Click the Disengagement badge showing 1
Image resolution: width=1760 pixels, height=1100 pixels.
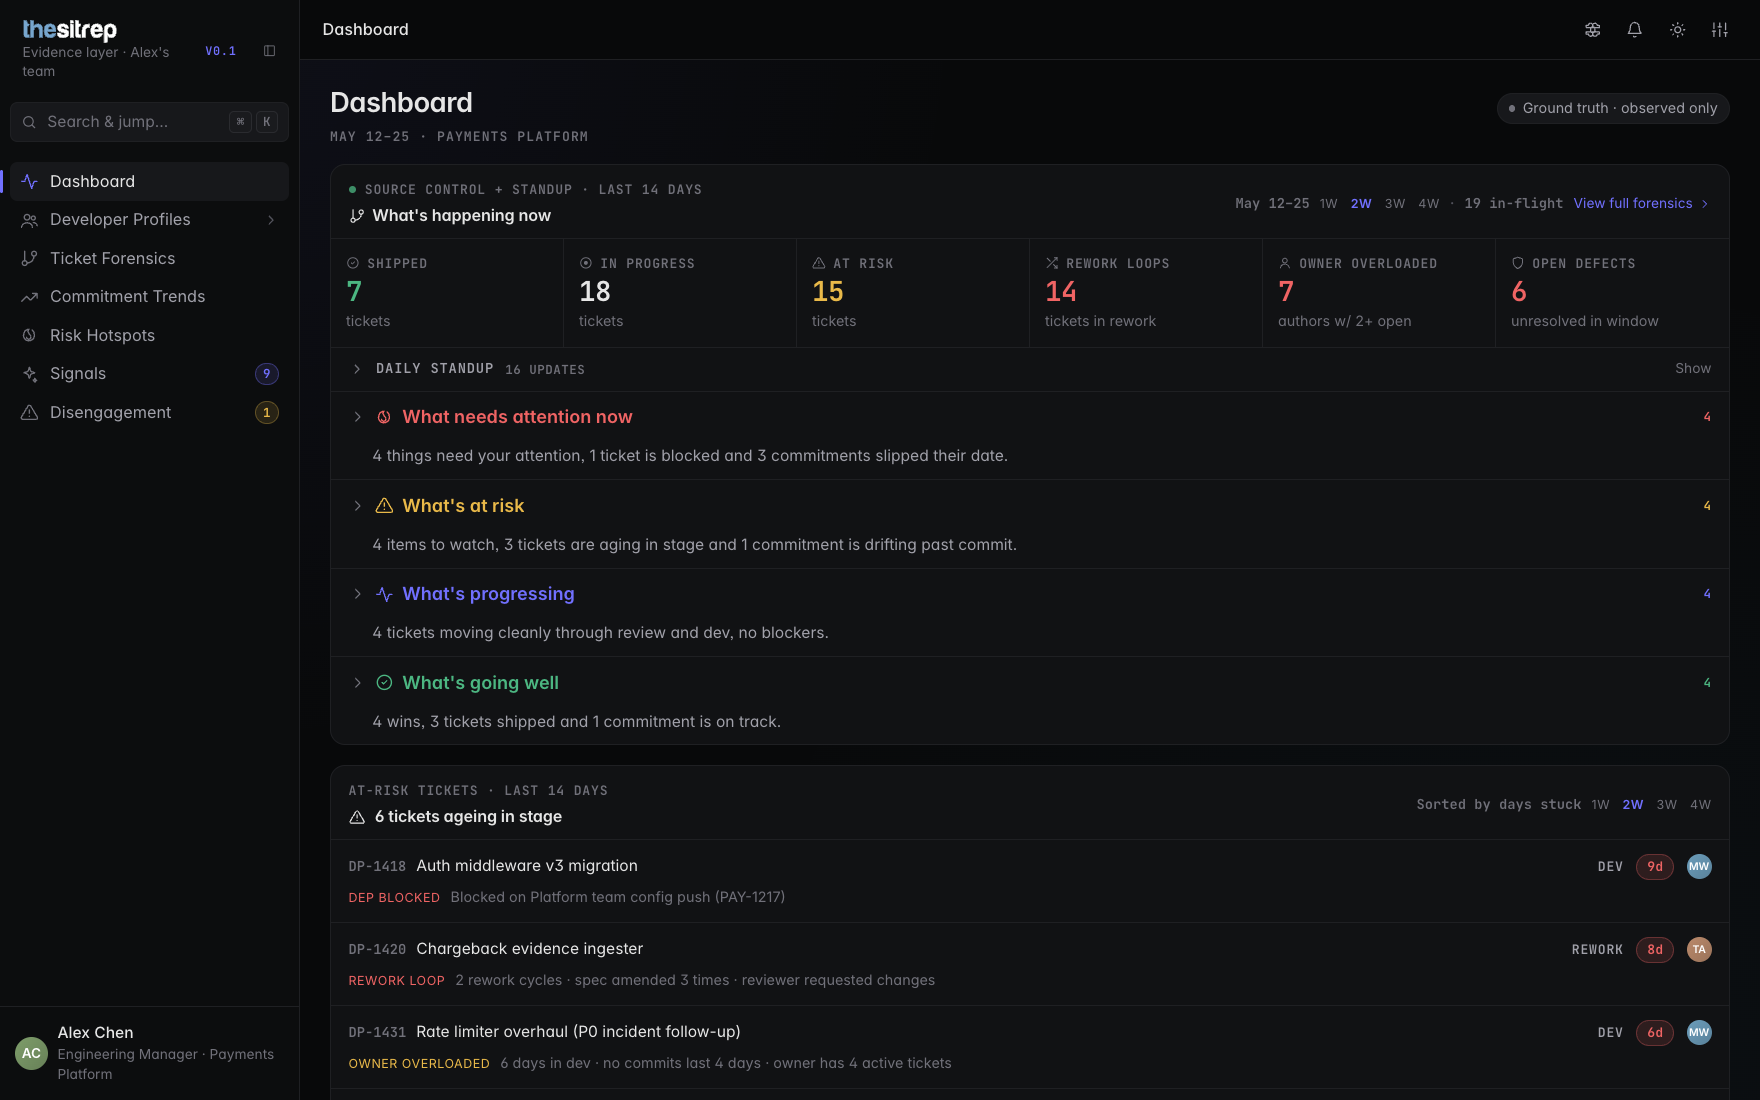[x=267, y=413]
